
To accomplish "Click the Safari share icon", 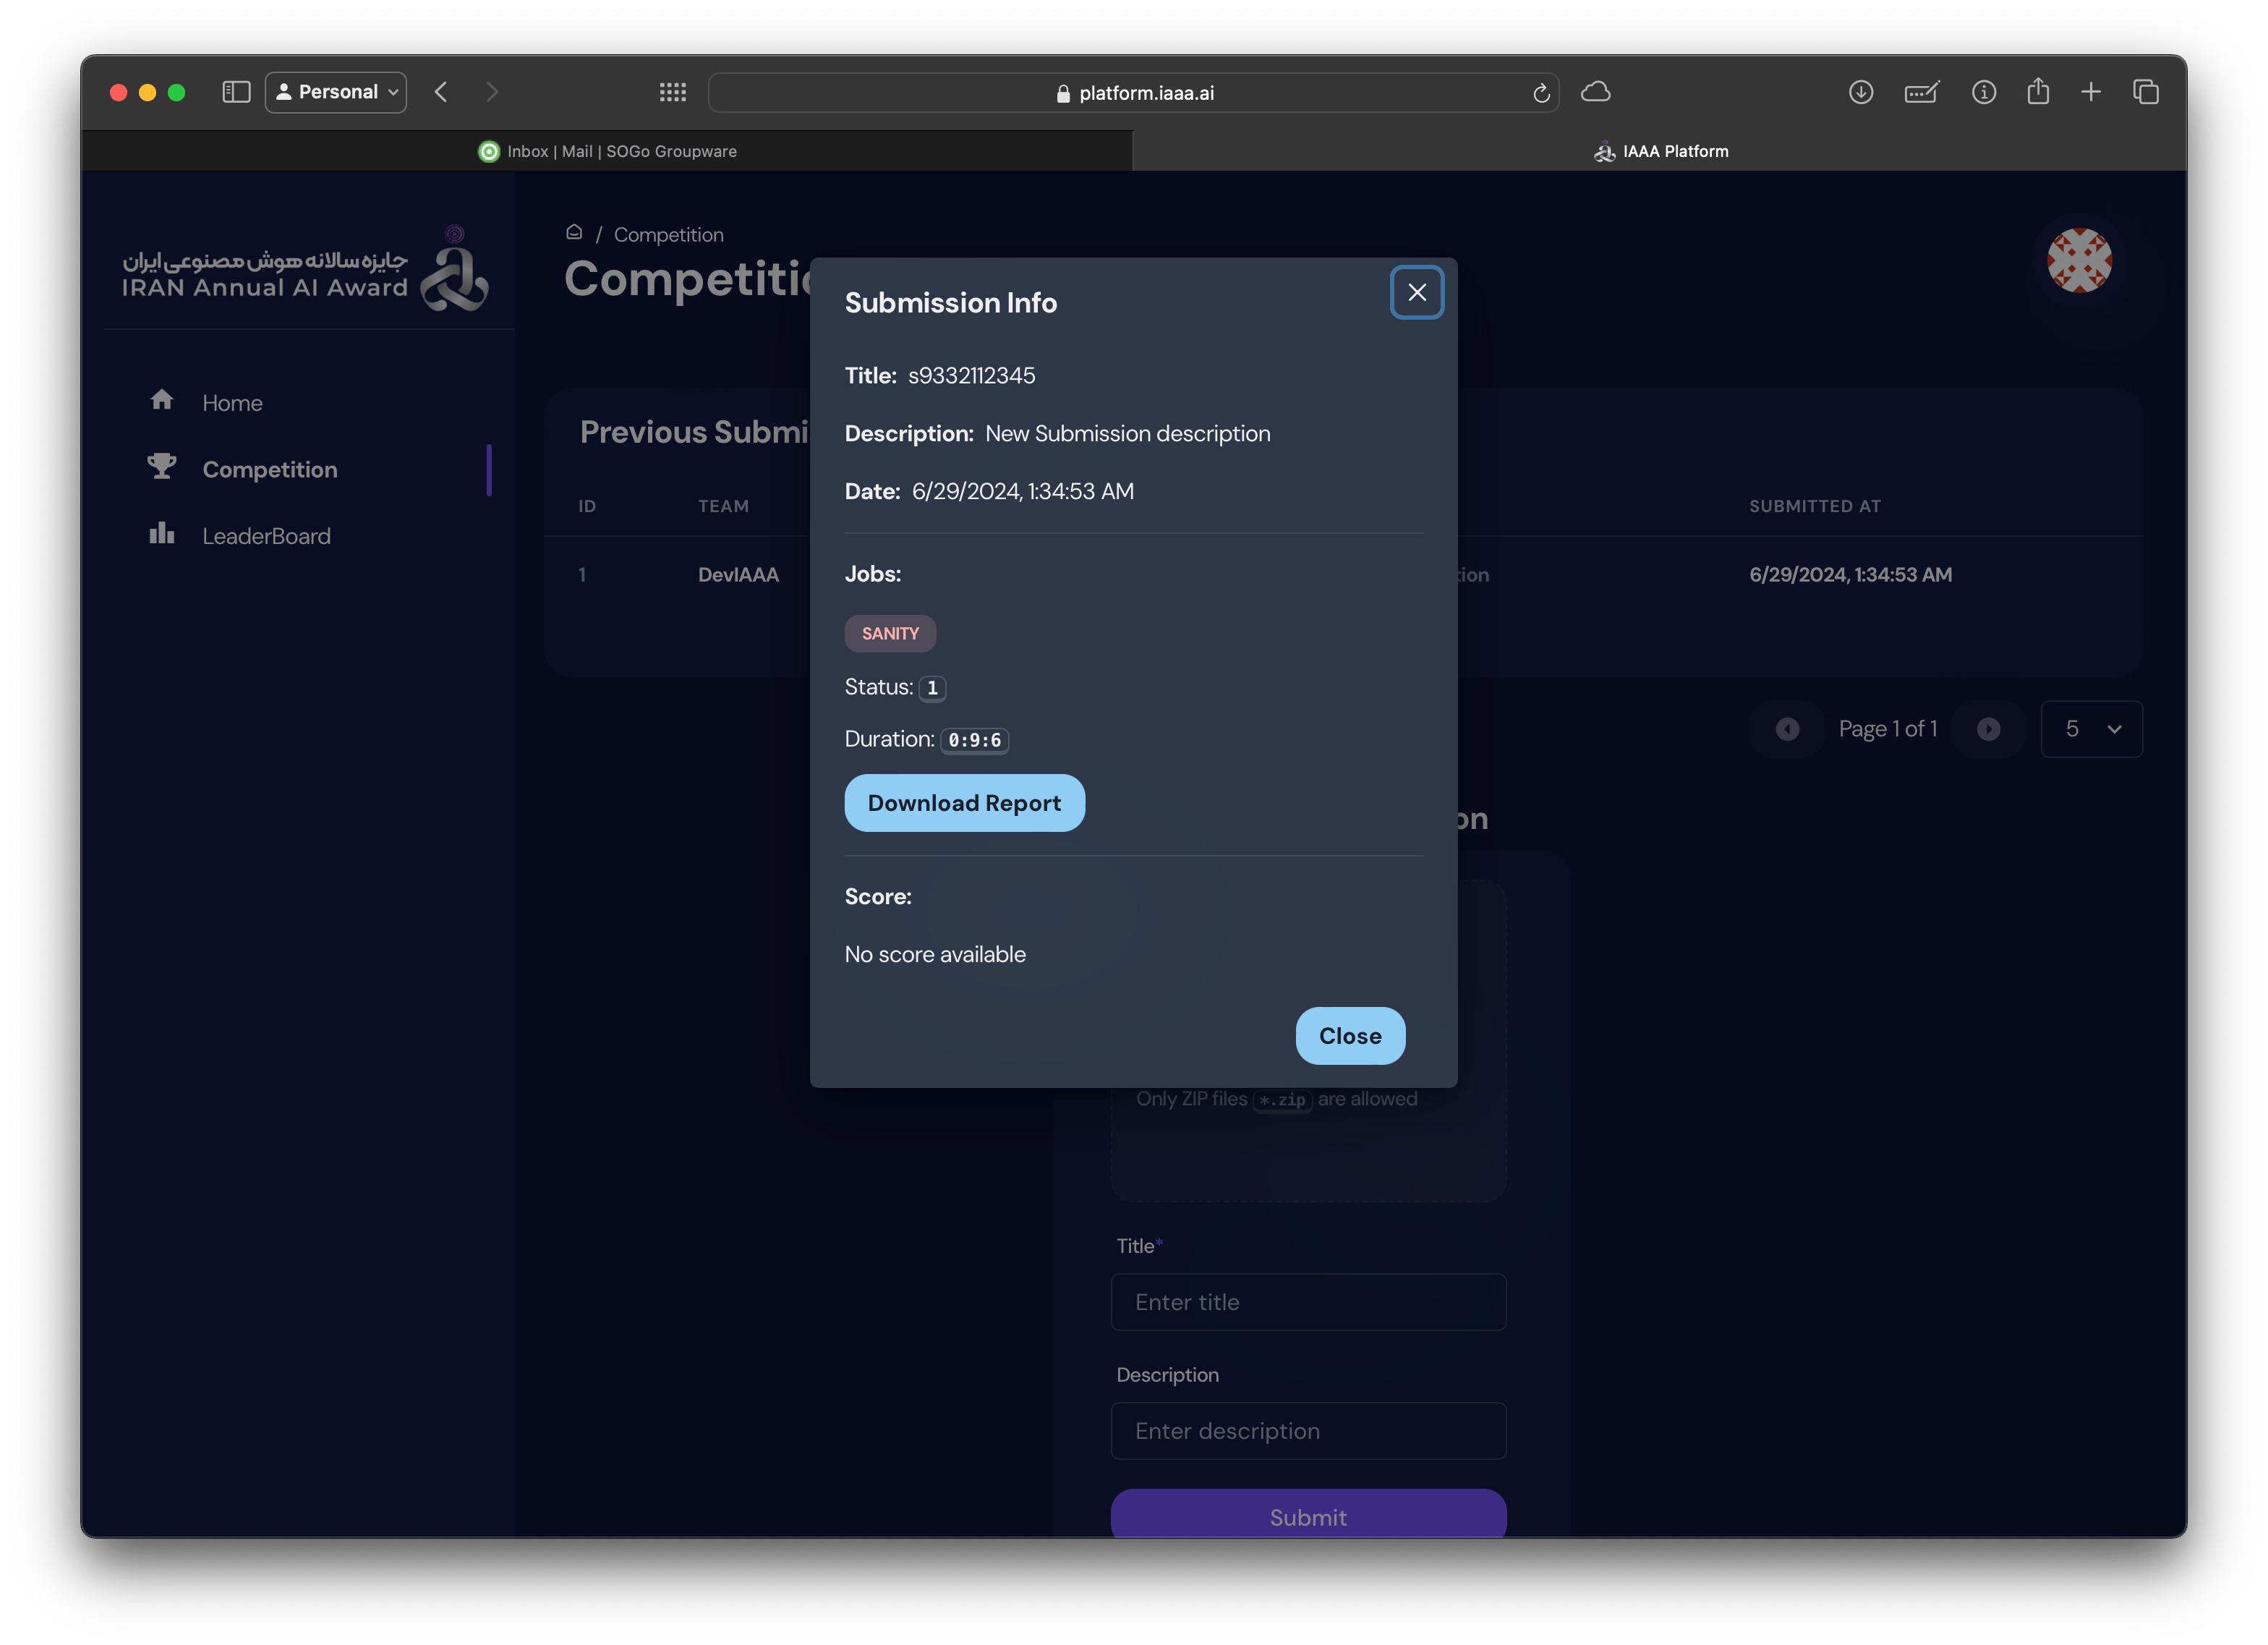I will tap(2038, 92).
